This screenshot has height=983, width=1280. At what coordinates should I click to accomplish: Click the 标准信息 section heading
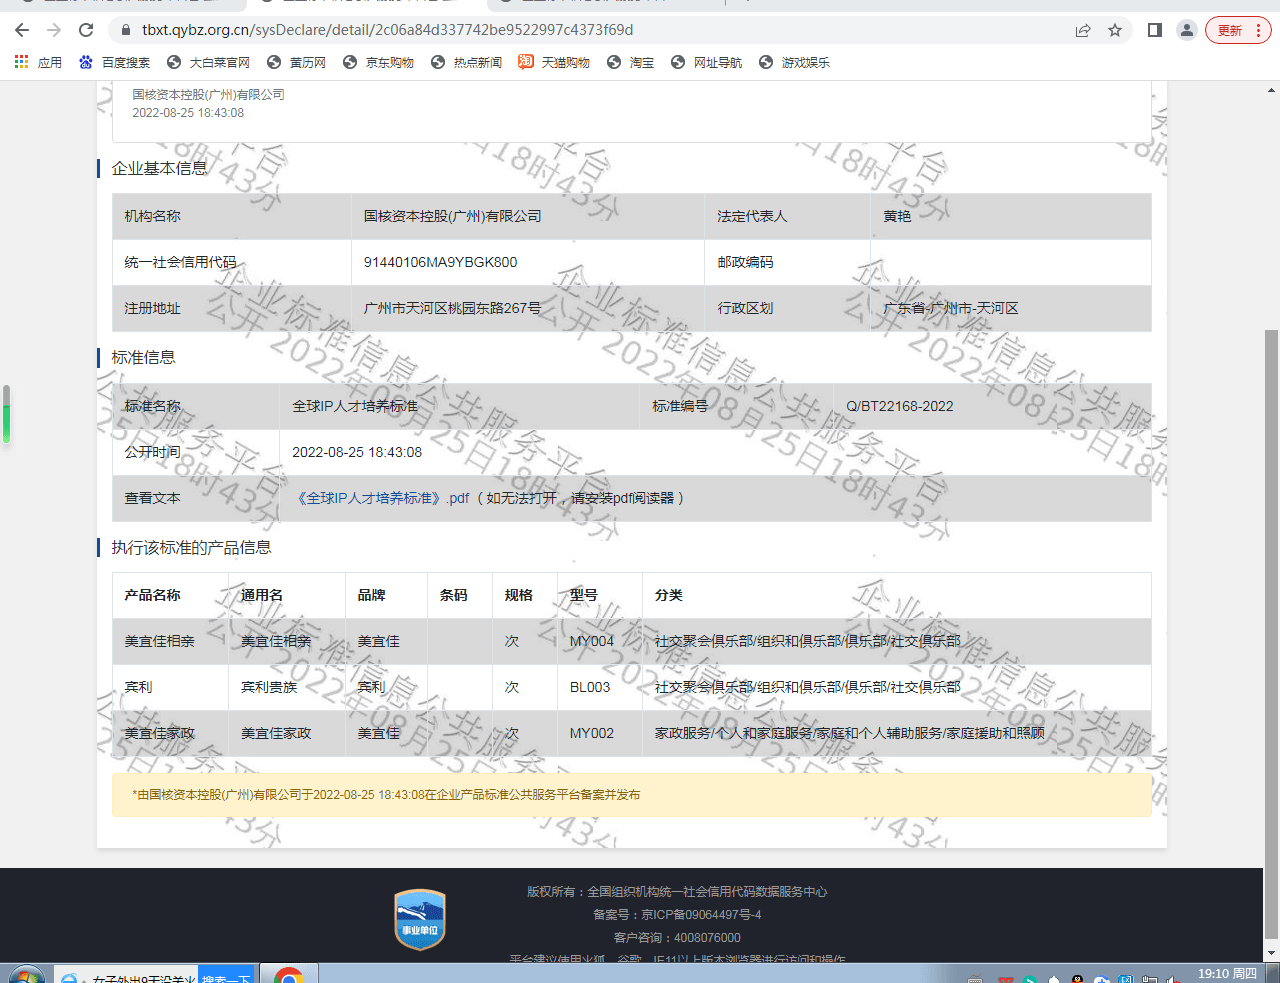(143, 357)
